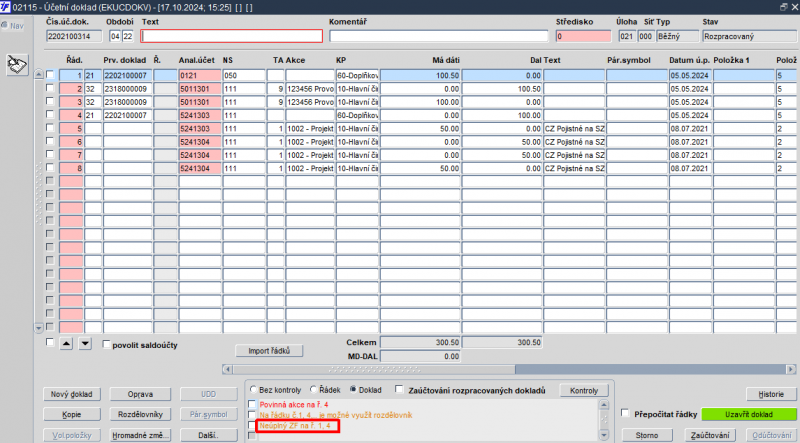Select the Bez kontroly radio option

click(x=253, y=389)
